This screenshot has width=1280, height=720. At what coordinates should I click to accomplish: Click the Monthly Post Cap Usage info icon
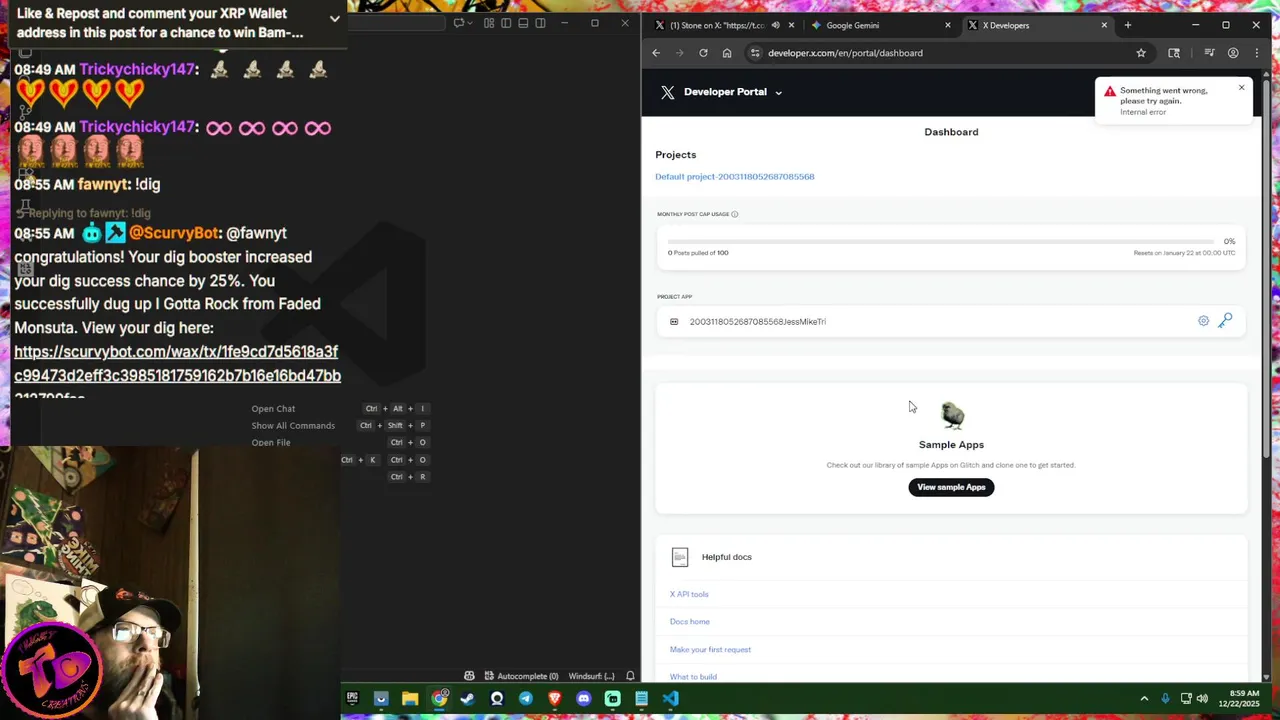pos(734,214)
